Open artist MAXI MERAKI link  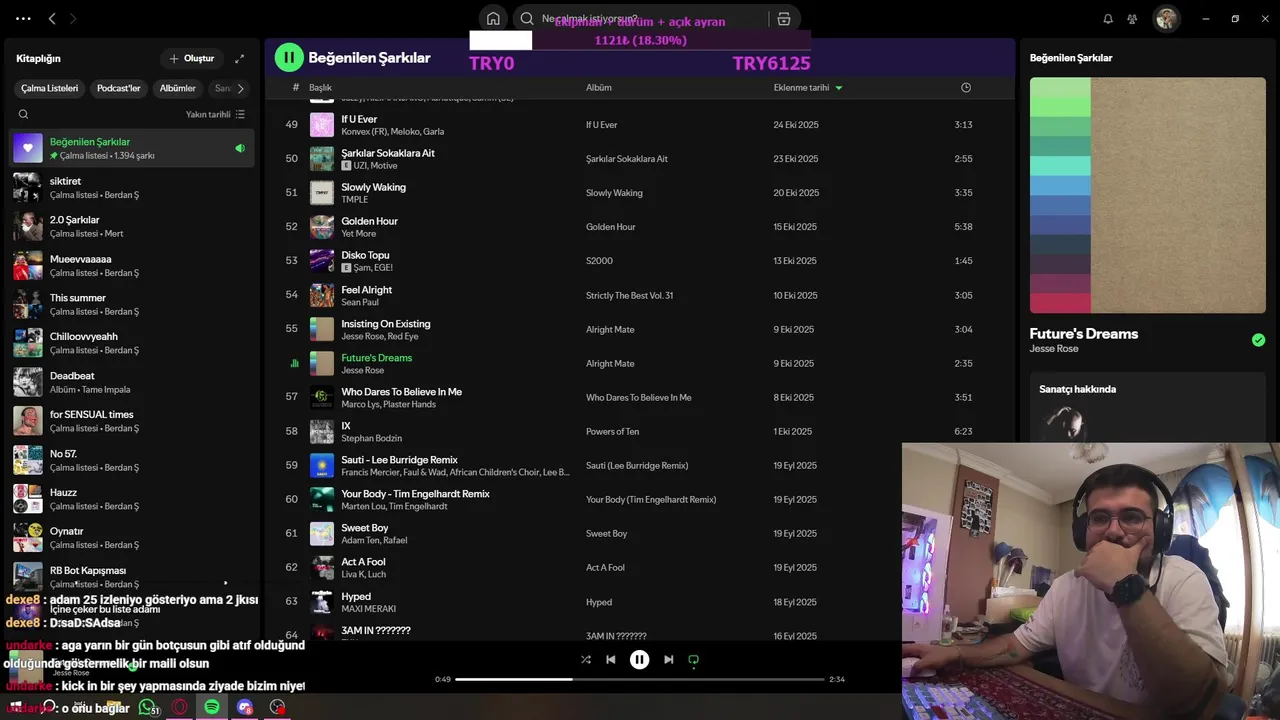(x=368, y=608)
